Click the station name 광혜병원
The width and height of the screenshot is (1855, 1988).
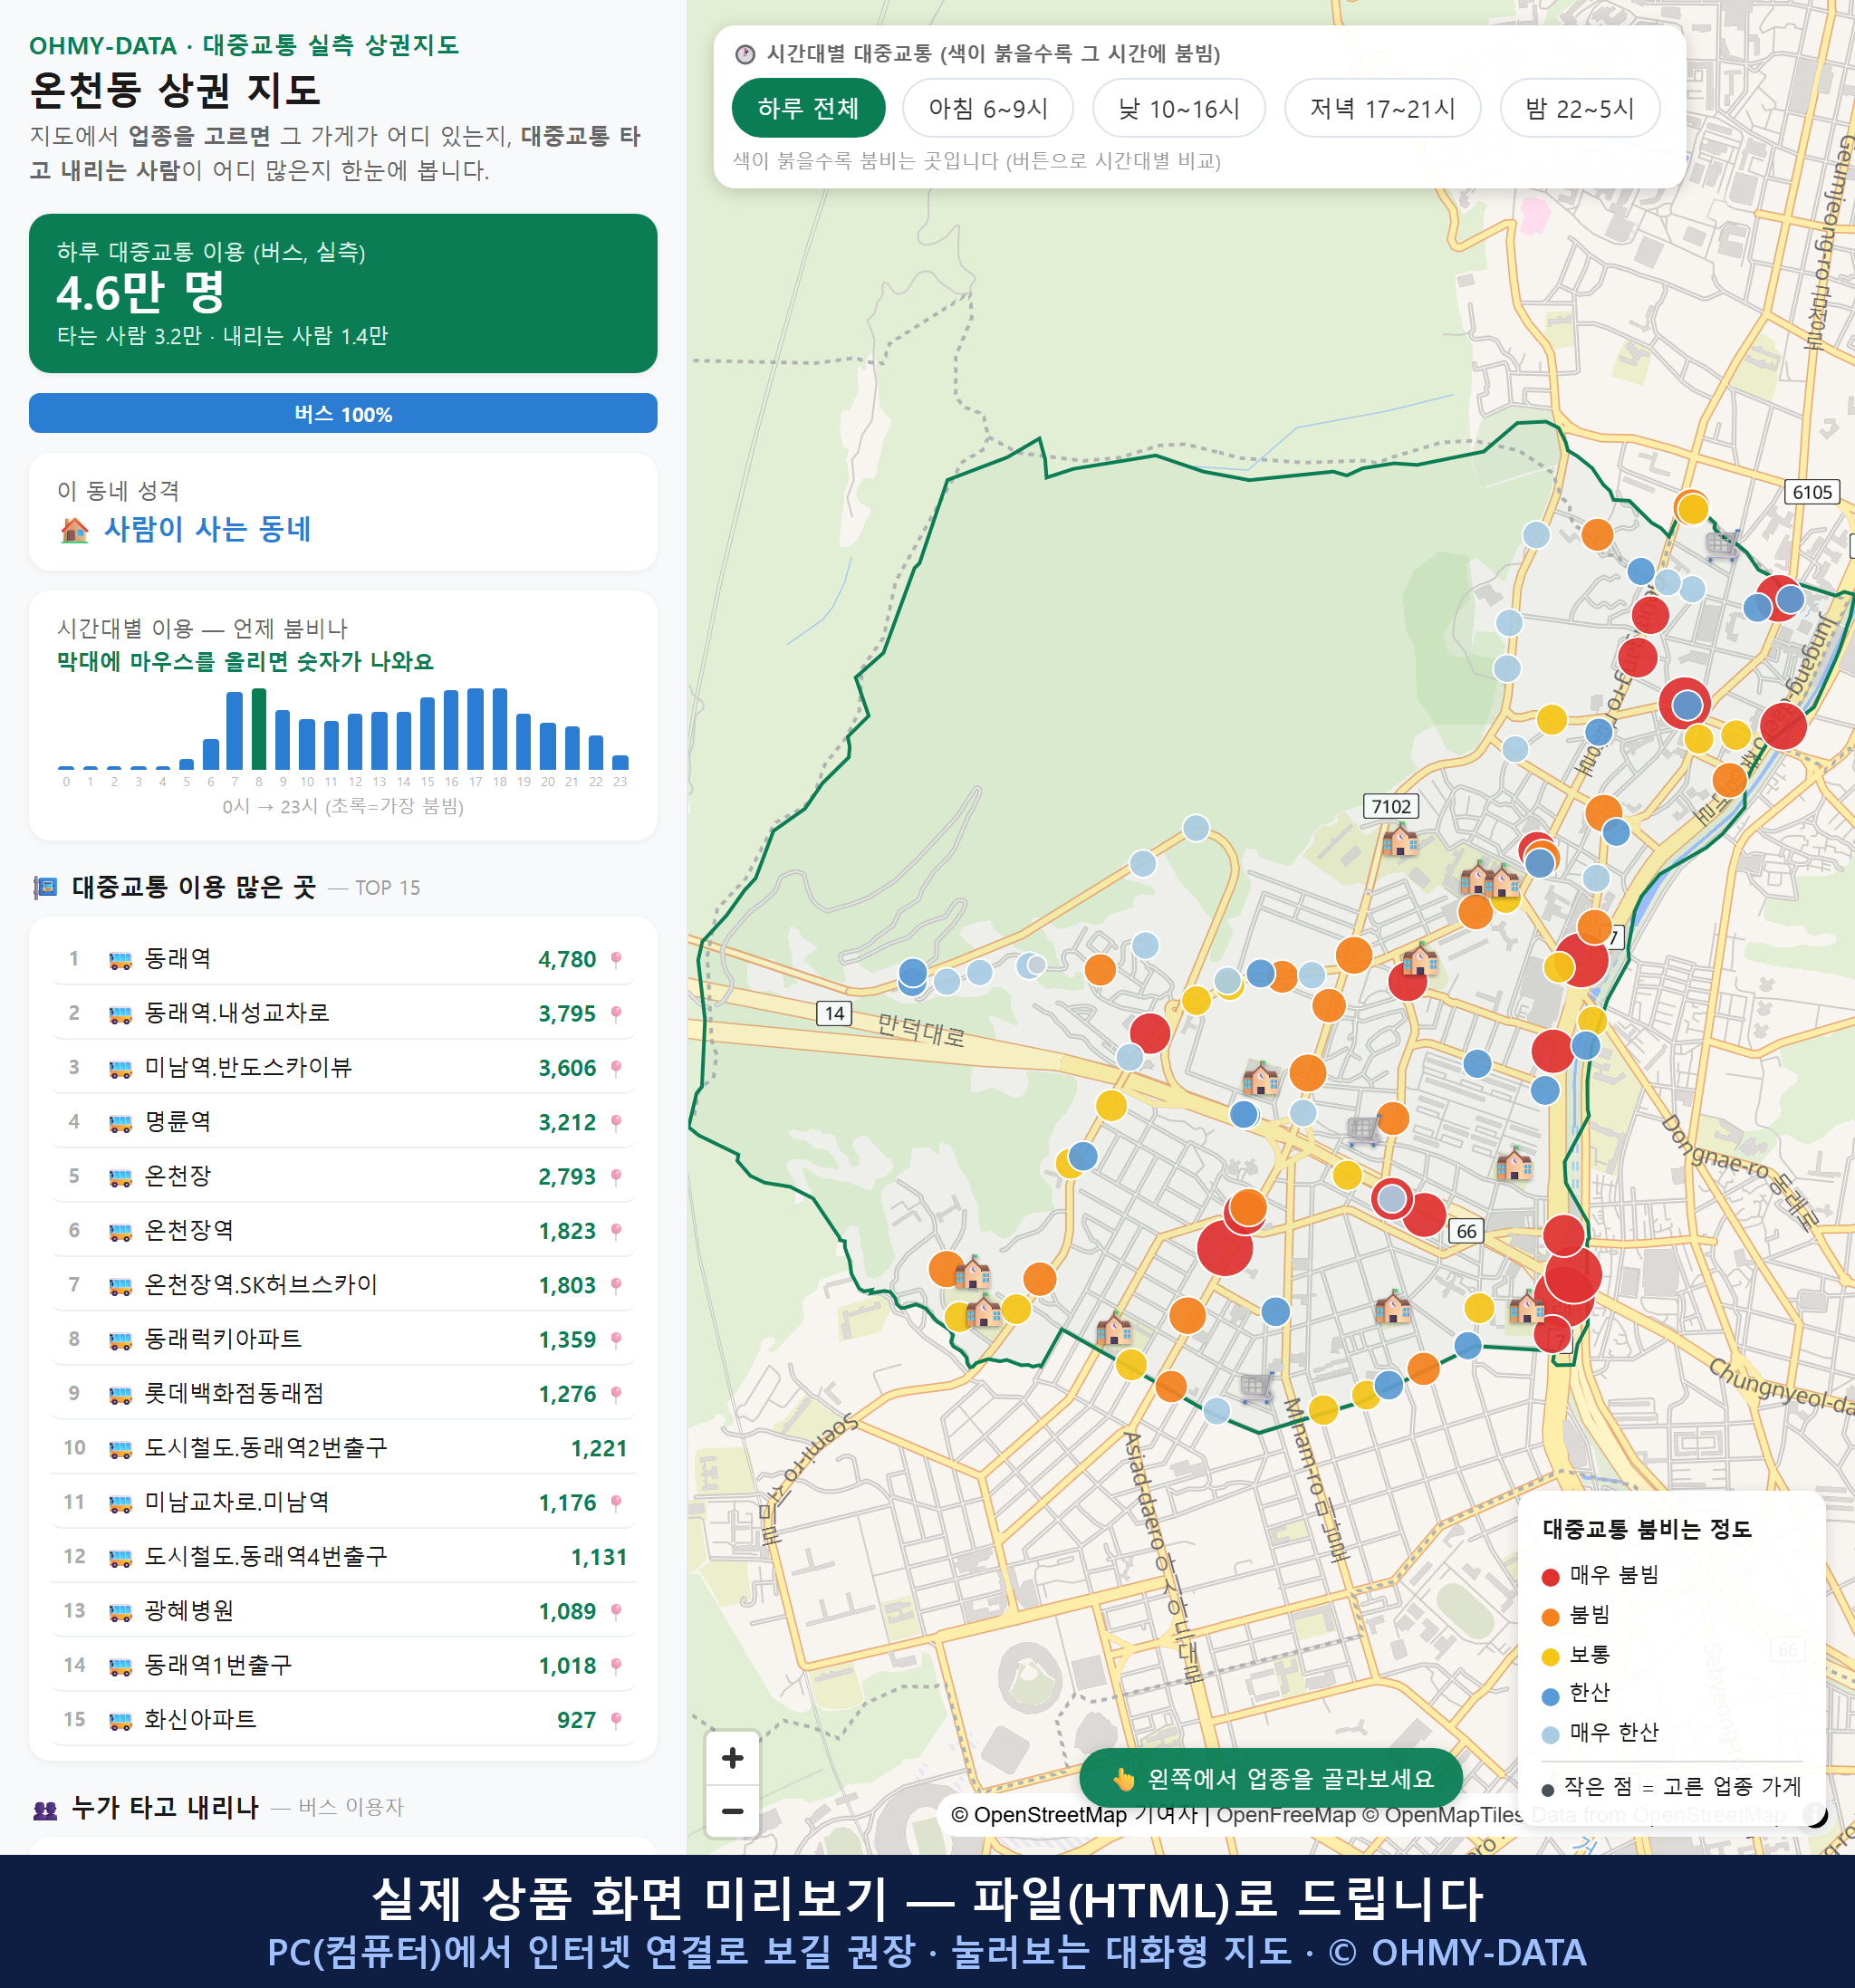pyautogui.click(x=189, y=1611)
